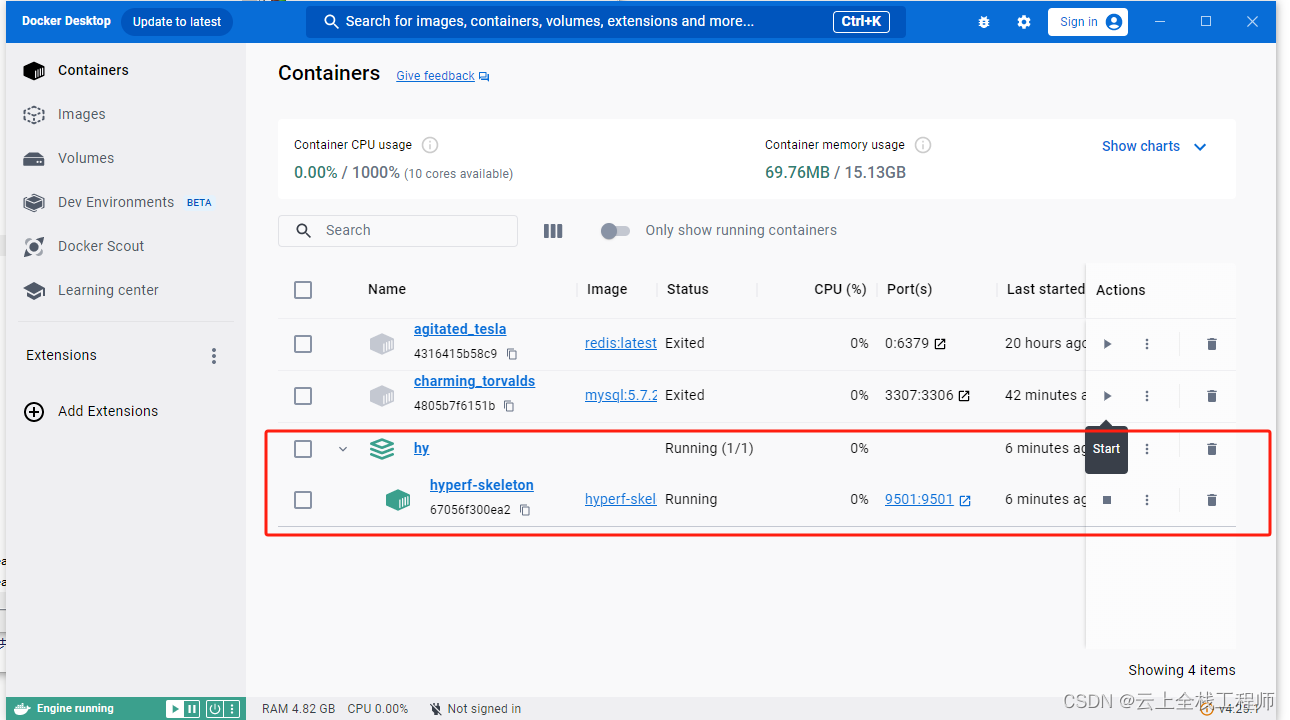1290x720 pixels.
Task: Check the charming_torvalds row checkbox
Action: pyautogui.click(x=303, y=396)
